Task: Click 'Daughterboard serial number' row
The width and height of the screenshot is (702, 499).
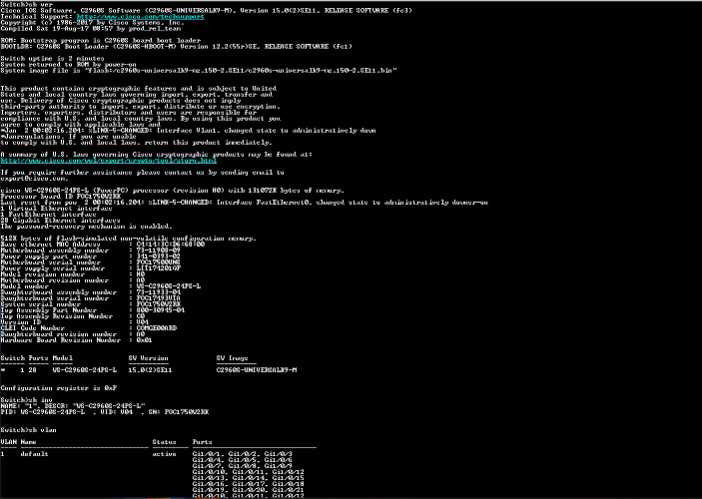Action: [x=90, y=299]
